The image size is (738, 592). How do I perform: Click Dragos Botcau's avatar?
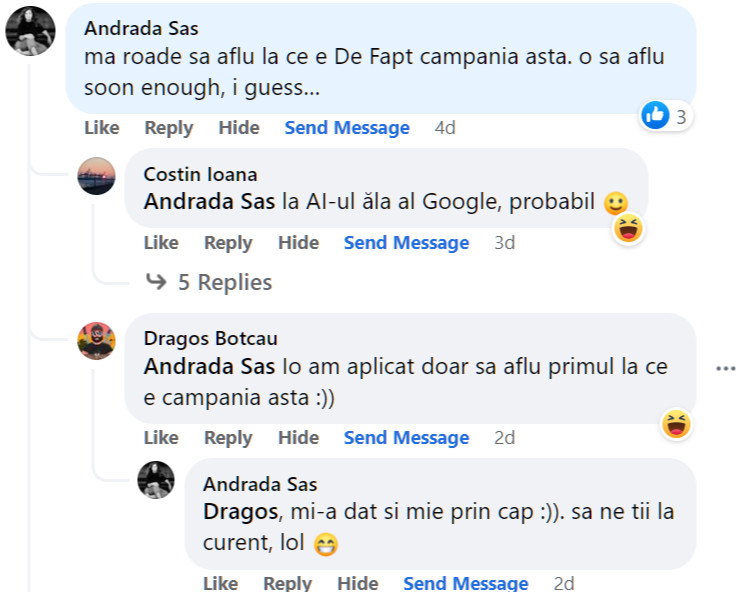pyautogui.click(x=97, y=341)
